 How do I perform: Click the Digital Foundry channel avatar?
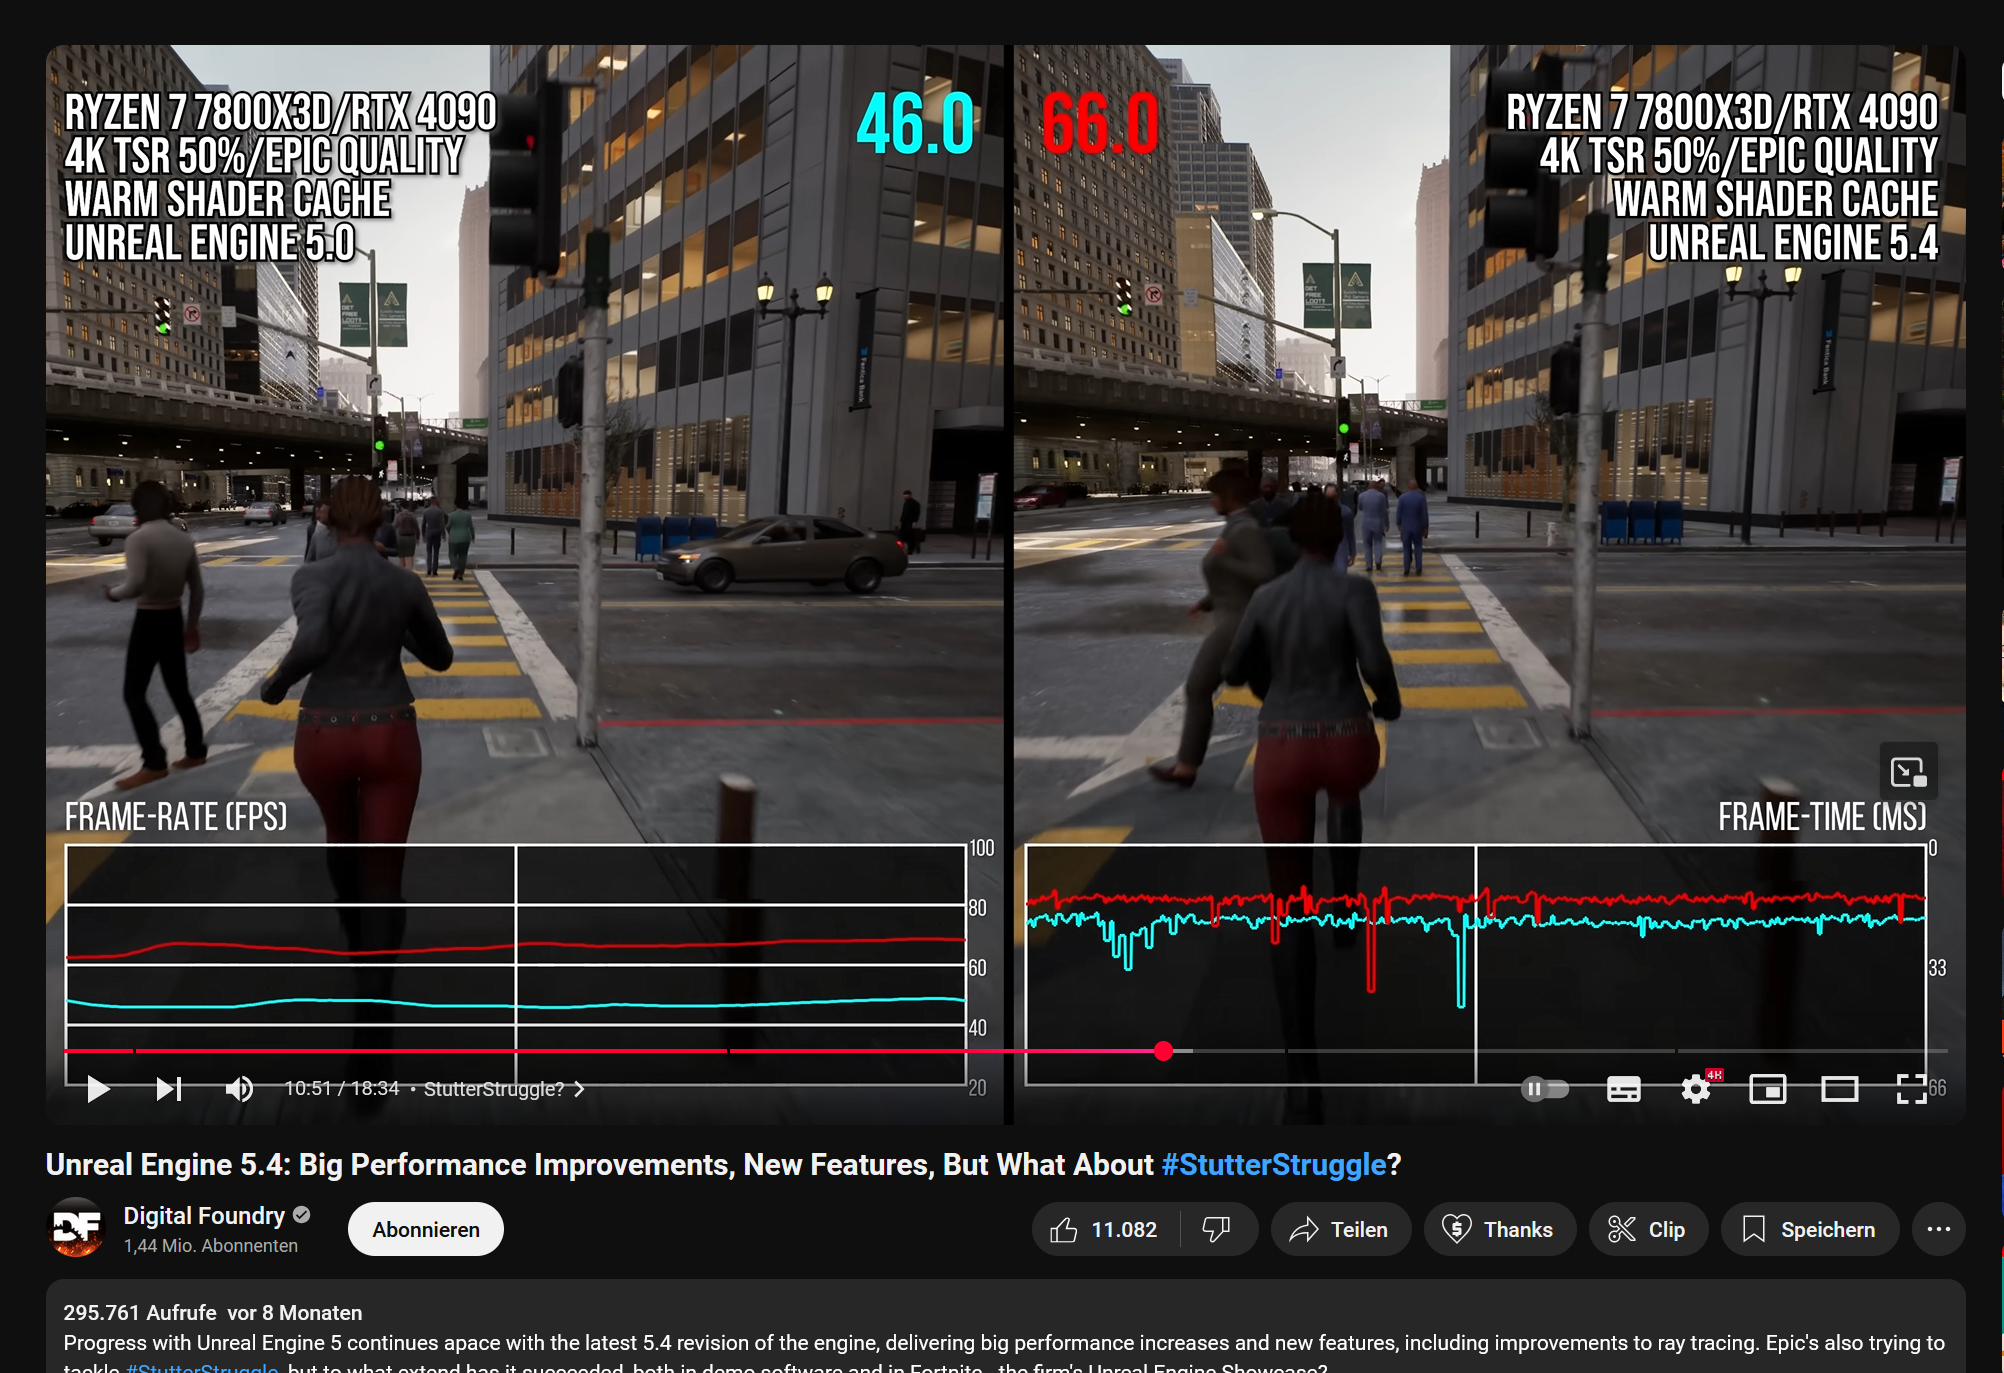click(77, 1229)
